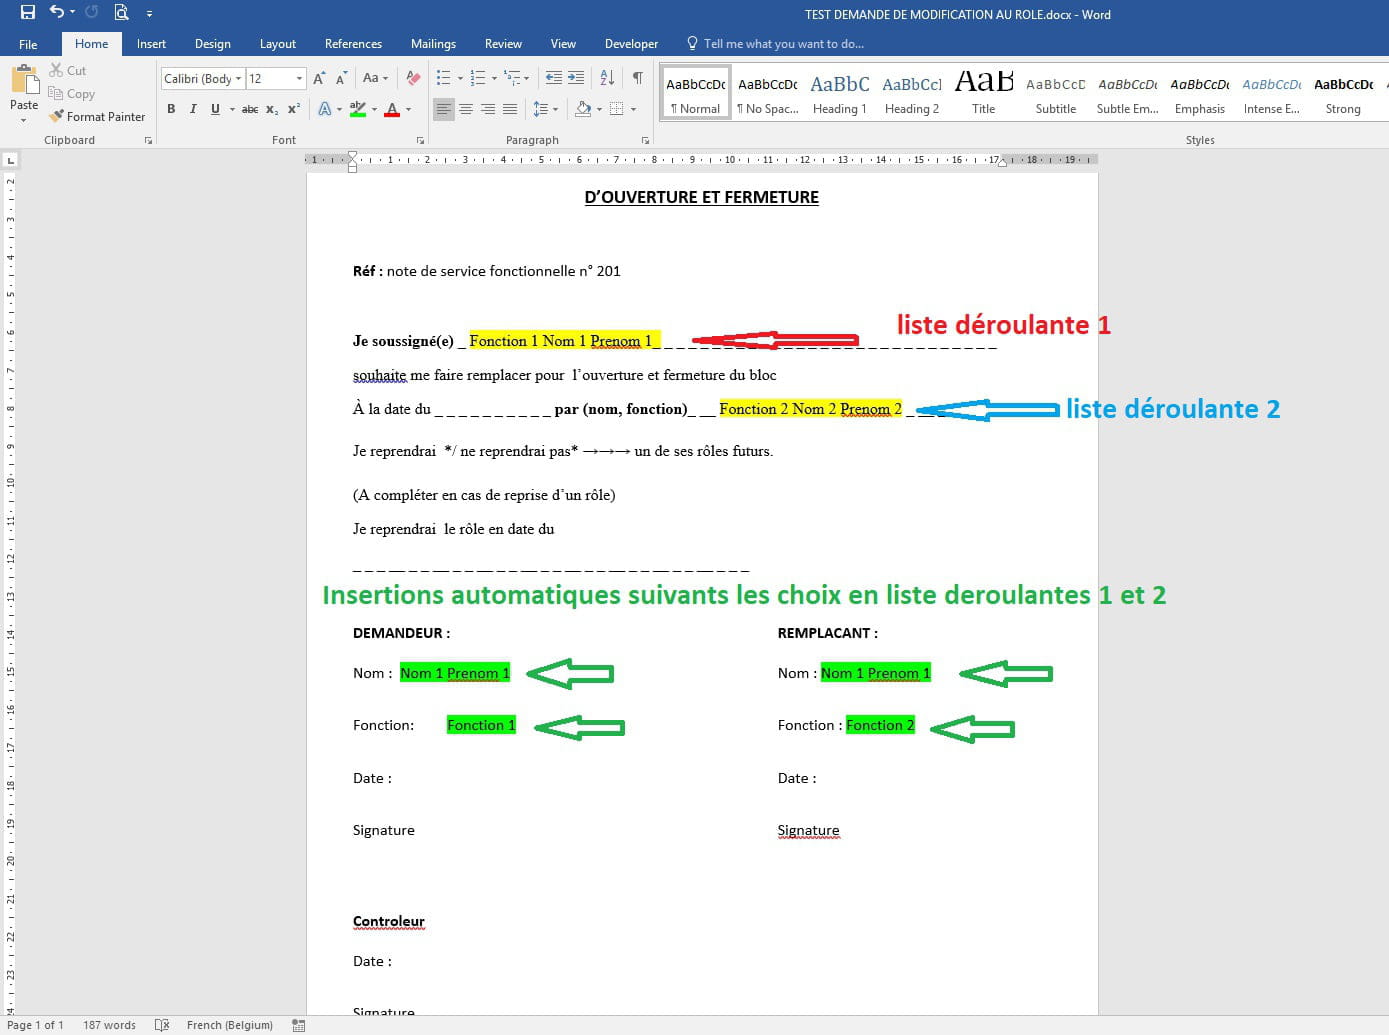Viewport: 1389px width, 1035px height.
Task: Open the Change Case dropdown
Action: pos(375,78)
